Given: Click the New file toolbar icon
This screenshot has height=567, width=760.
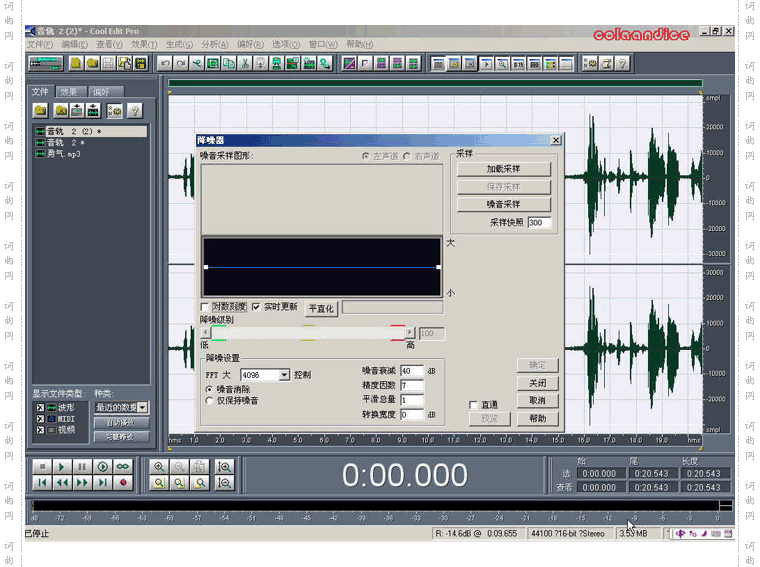Looking at the screenshot, I should tap(76, 63).
